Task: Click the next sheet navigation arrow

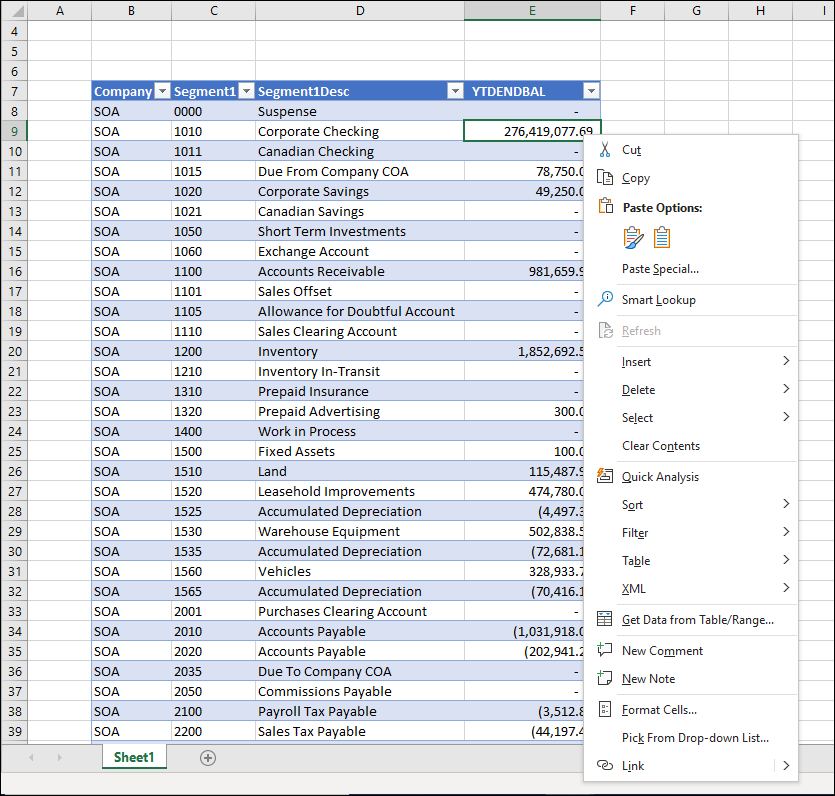Action: [59, 757]
